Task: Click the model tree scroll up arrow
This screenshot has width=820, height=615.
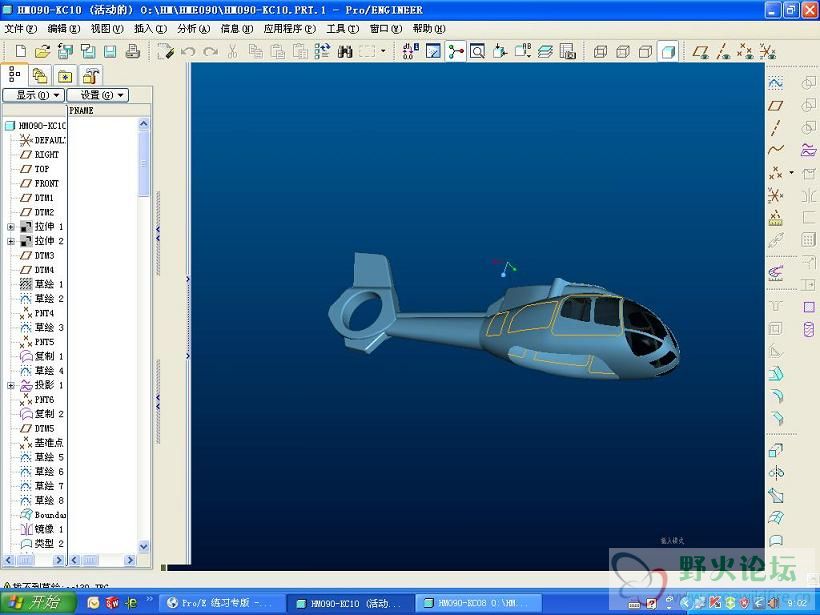Action: pos(144,124)
